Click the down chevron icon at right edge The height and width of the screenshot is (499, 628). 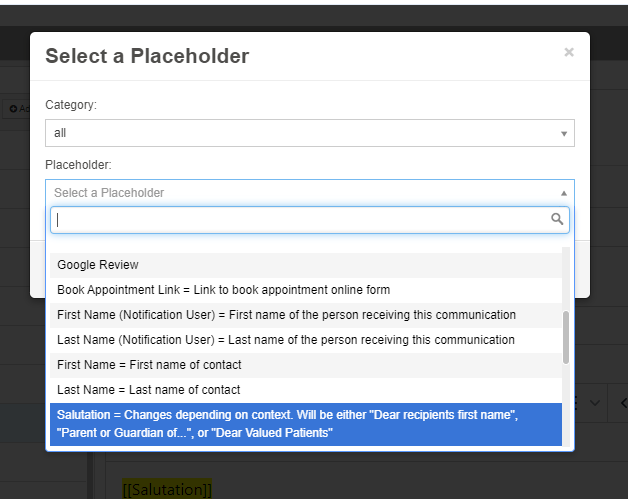click(594, 403)
